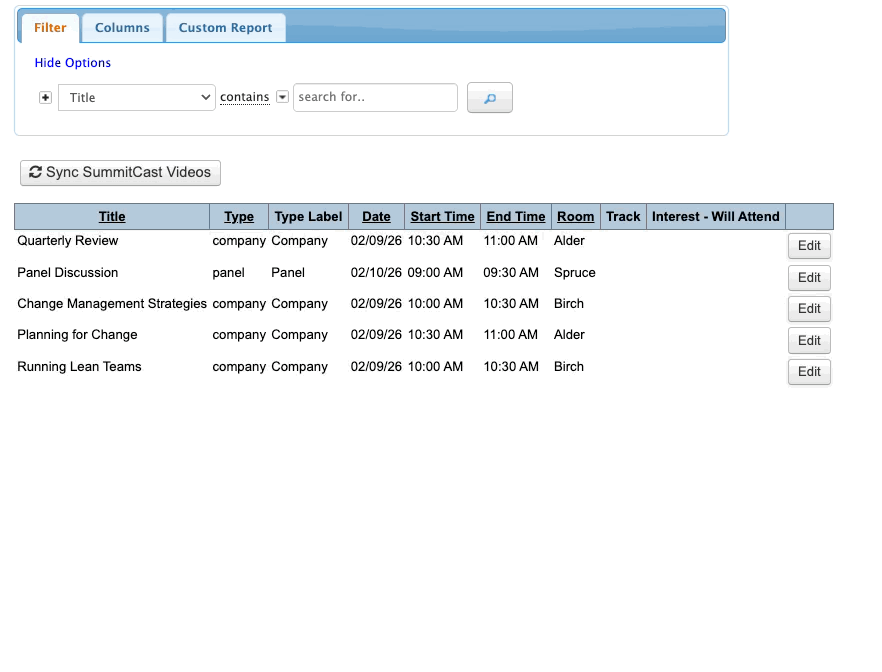
Task: Click the plus icon to add filter
Action: coord(45,98)
